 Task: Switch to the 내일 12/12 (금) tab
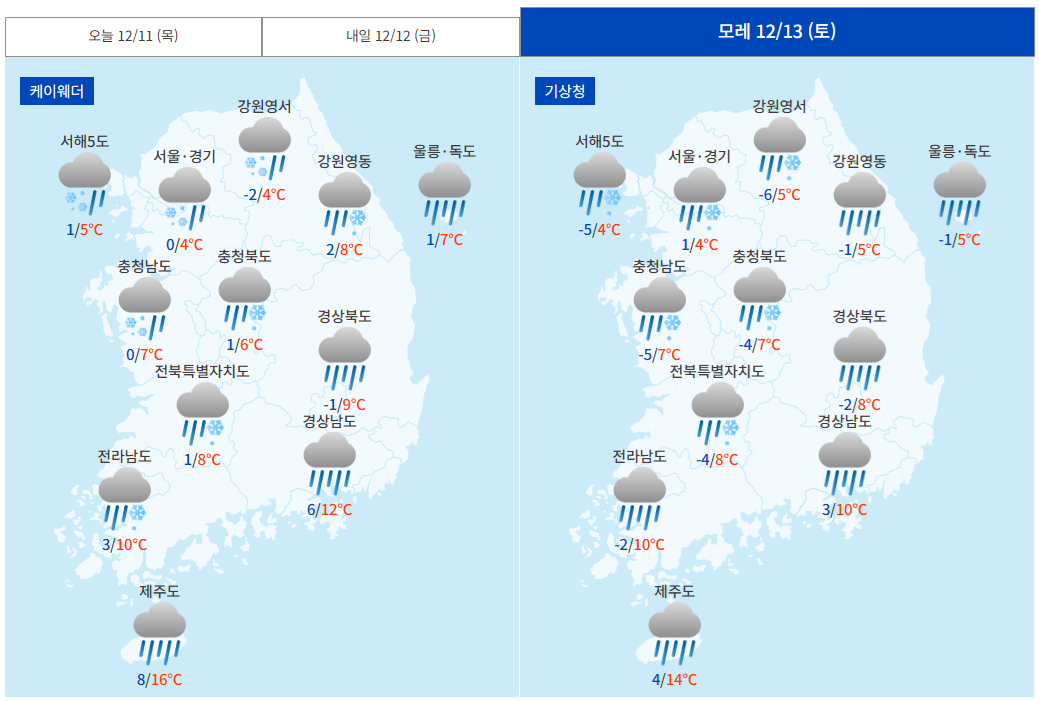391,36
